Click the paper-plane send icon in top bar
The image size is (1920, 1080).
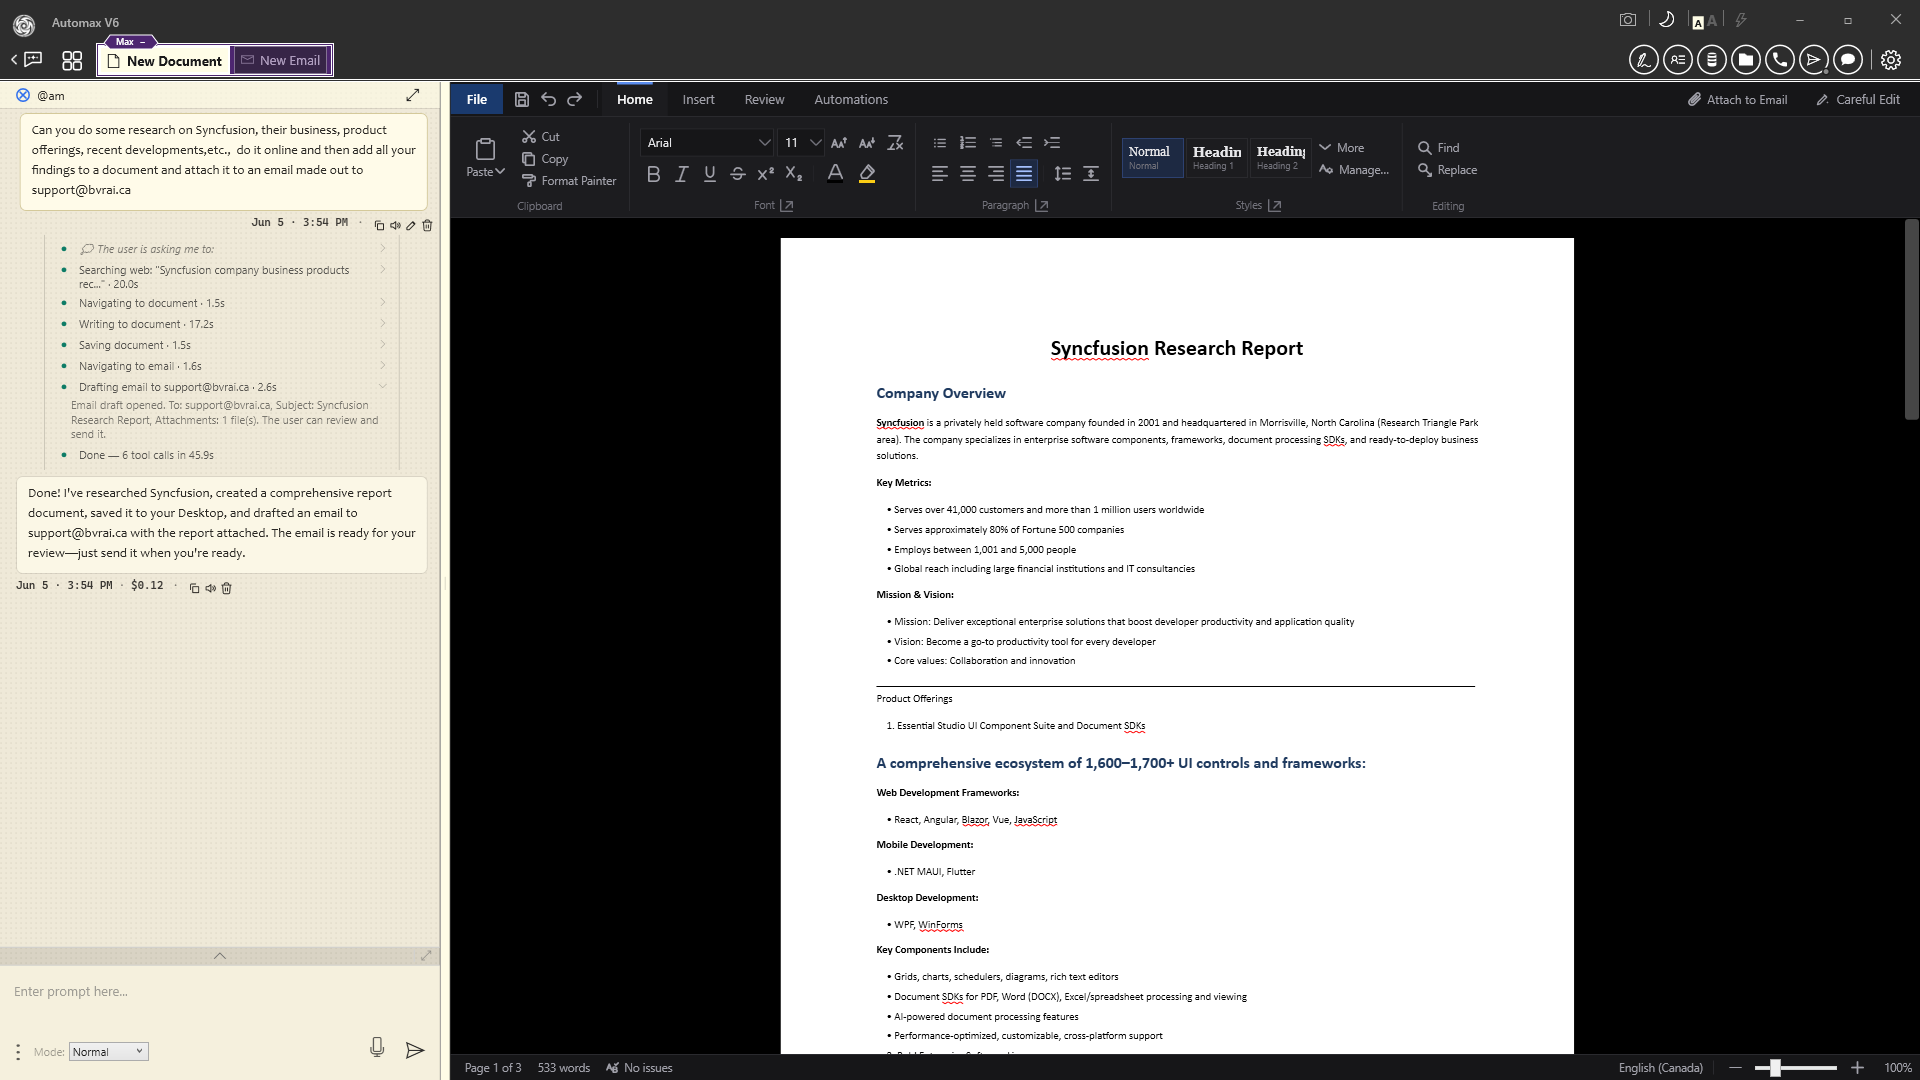1813,60
